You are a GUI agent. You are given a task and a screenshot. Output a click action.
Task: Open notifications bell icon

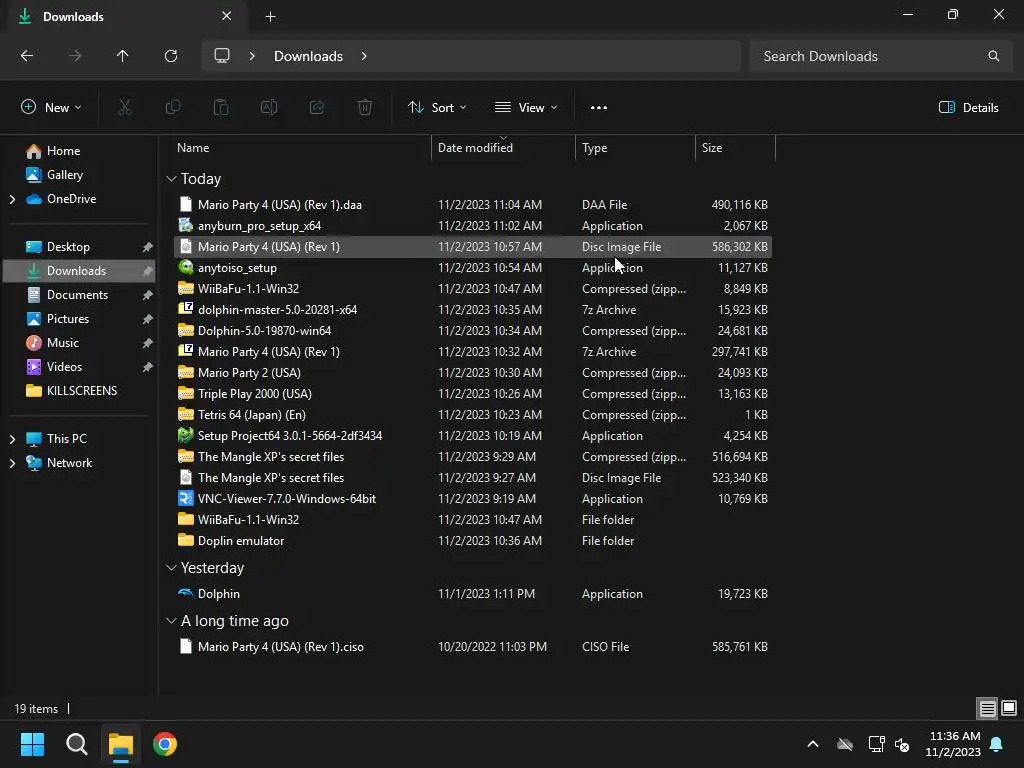coord(997,744)
